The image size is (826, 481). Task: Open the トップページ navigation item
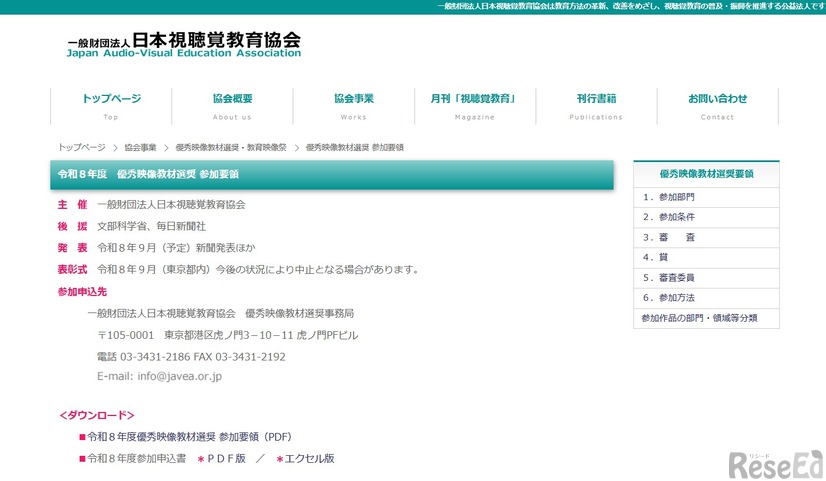111,106
